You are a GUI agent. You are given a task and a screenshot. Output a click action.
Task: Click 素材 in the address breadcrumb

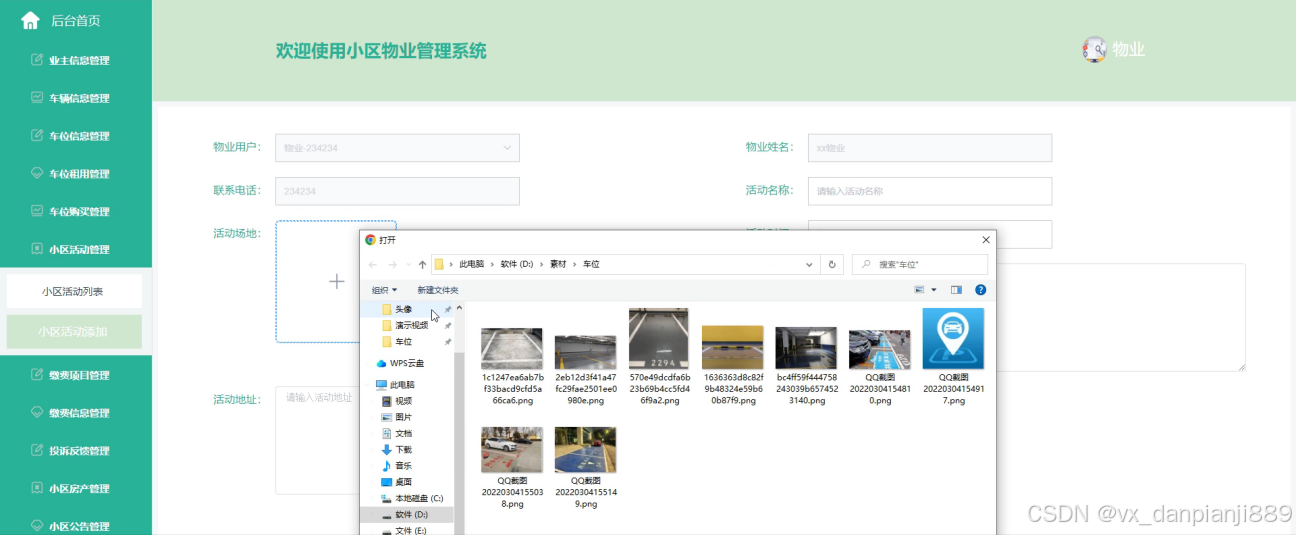point(557,264)
